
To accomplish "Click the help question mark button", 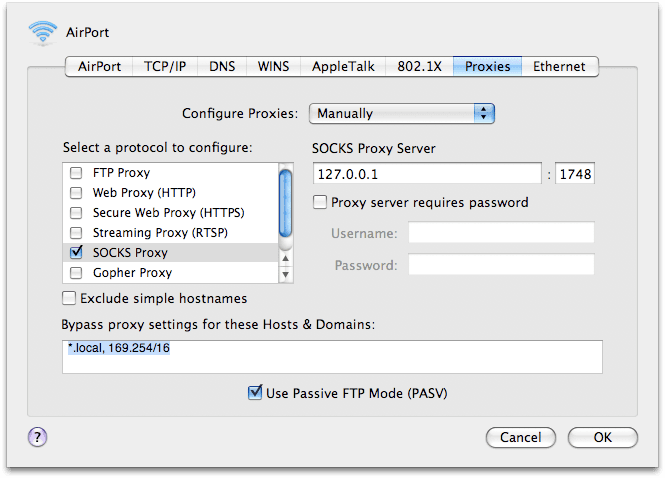I will [x=39, y=436].
